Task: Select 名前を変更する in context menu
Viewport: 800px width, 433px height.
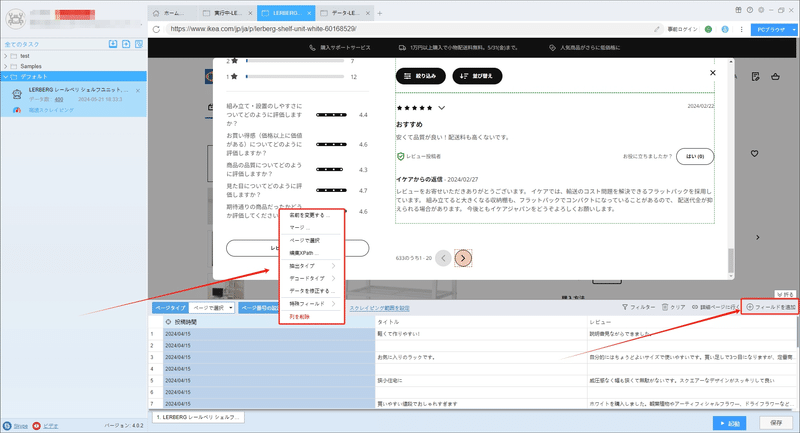Action: tap(312, 215)
